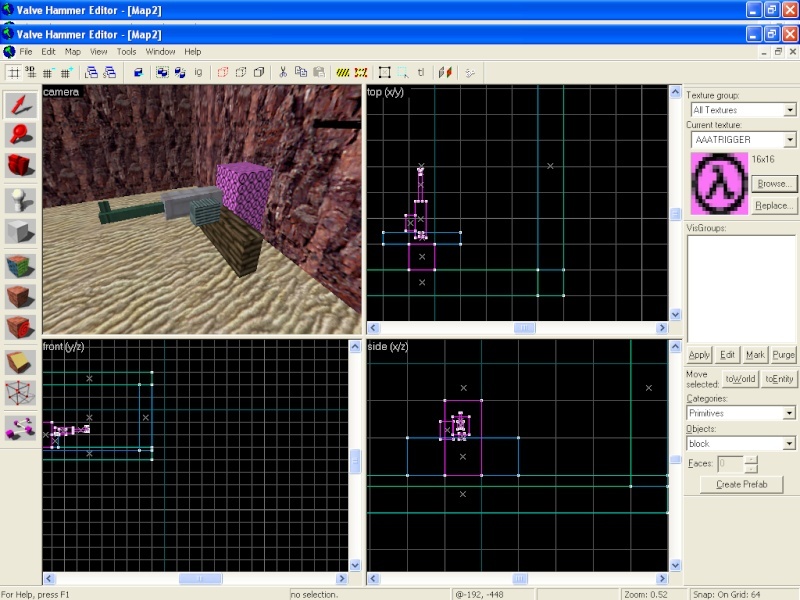Increase the Faces stepper value
800x600 pixels.
coord(751,459)
